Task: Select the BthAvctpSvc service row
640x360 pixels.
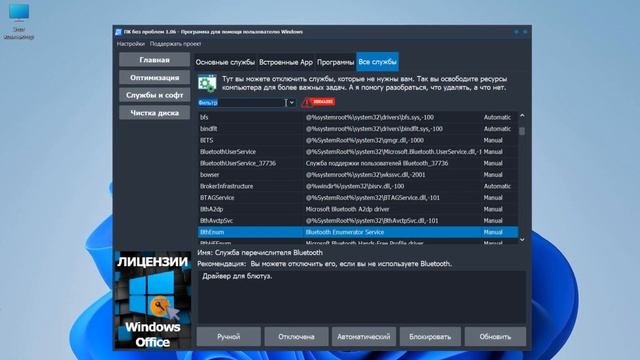Action: [x=358, y=220]
